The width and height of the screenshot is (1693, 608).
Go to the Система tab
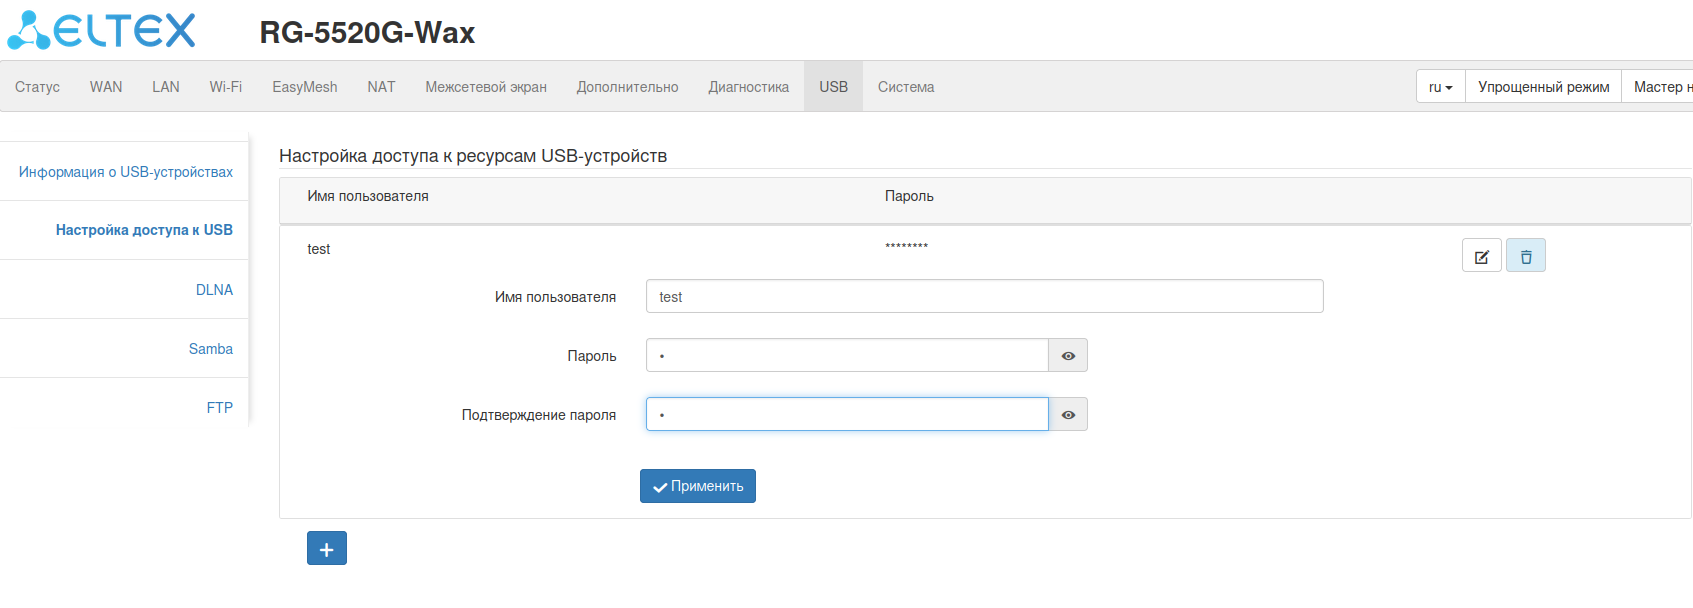[906, 87]
